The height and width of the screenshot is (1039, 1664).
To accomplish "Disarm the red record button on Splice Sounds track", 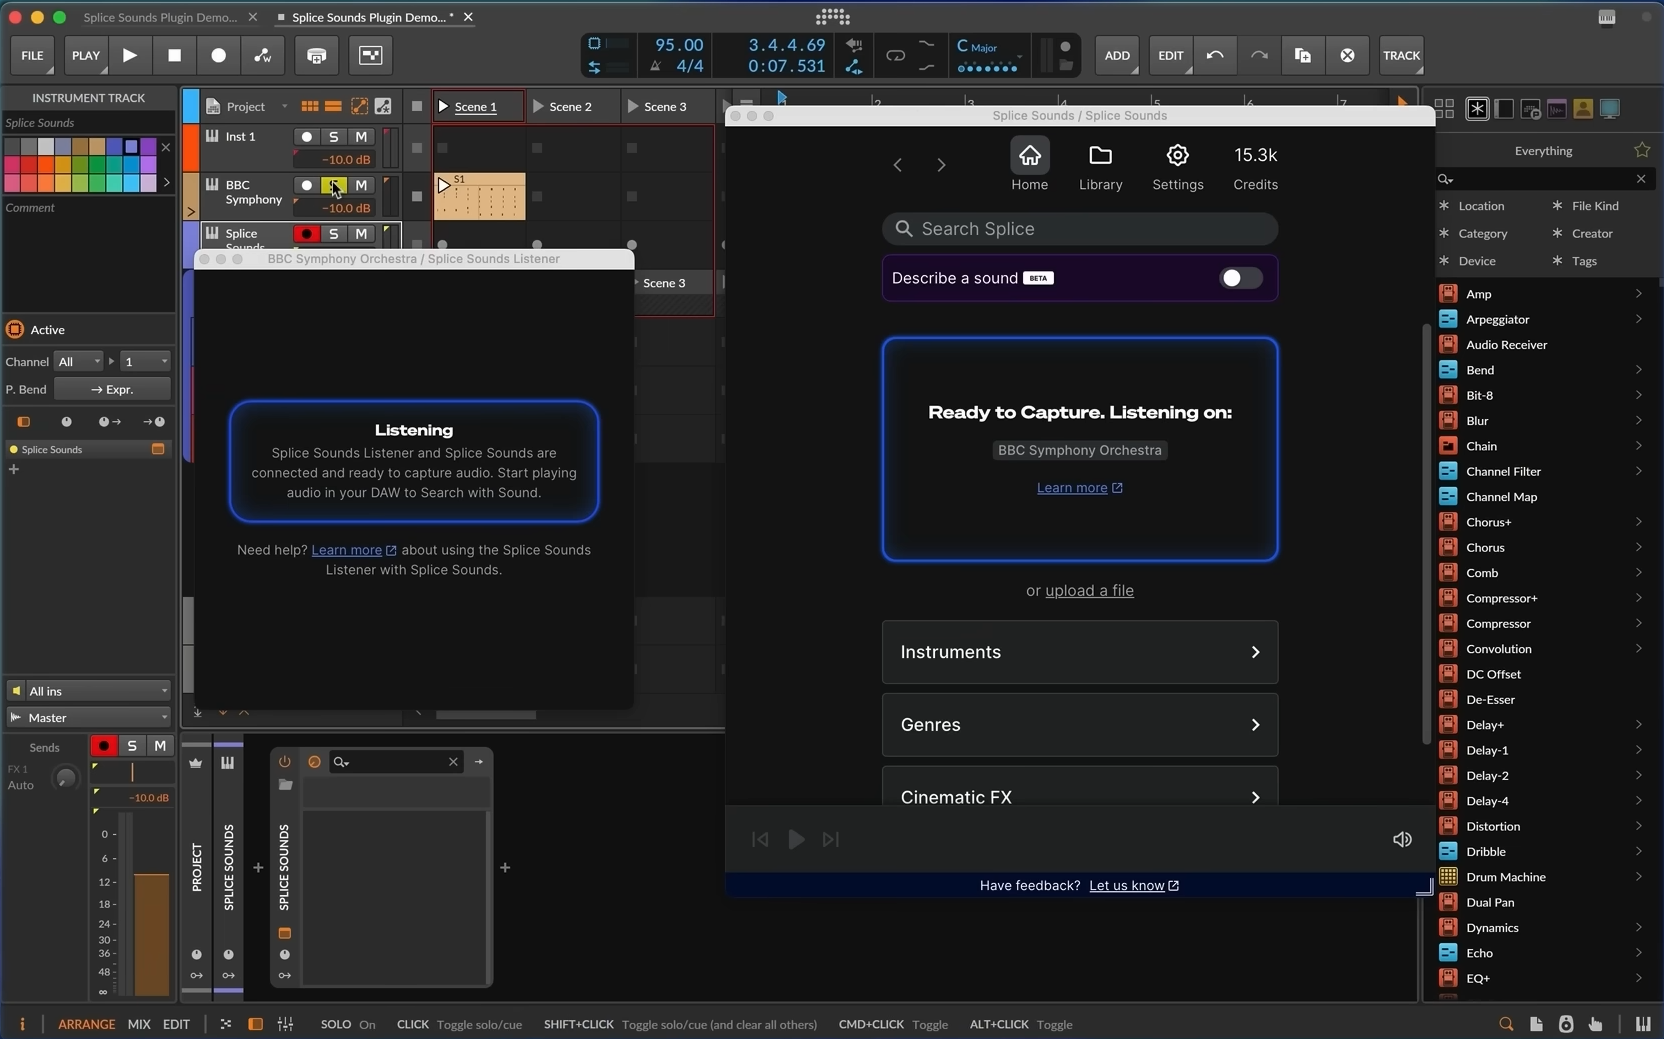I will tap(307, 234).
